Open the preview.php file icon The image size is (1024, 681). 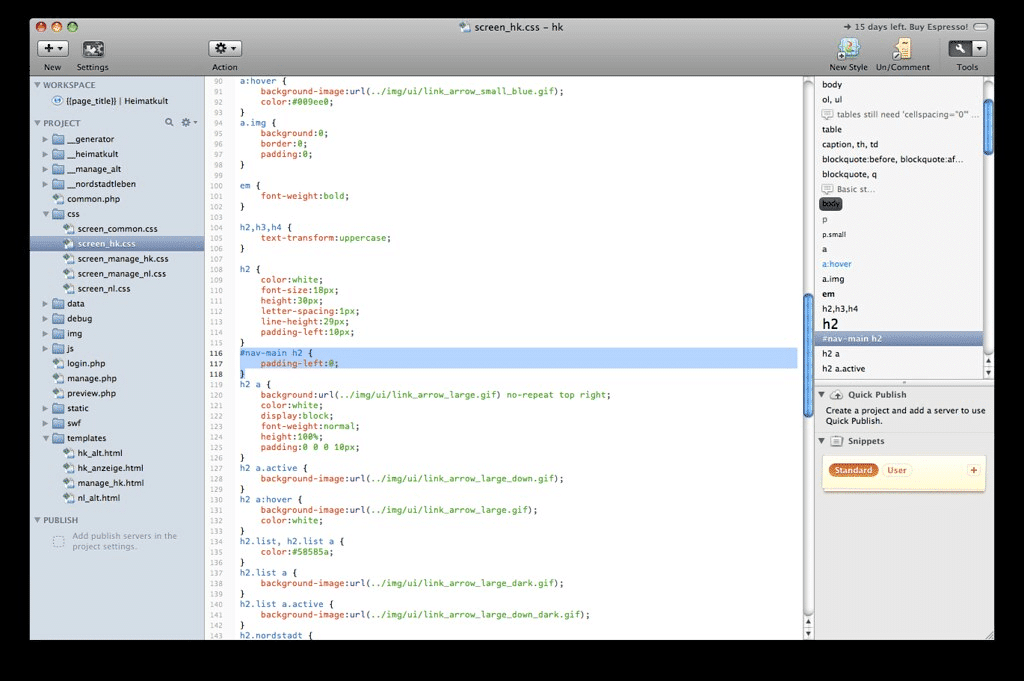(59, 393)
